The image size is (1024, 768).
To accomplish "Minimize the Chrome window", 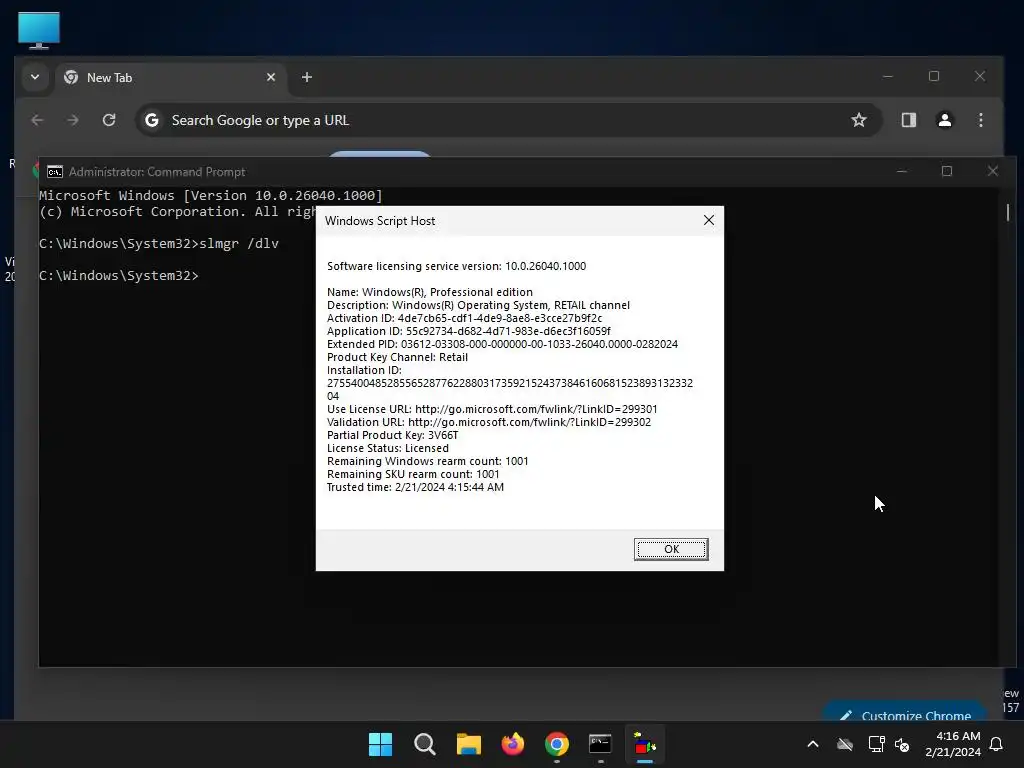I will point(888,76).
